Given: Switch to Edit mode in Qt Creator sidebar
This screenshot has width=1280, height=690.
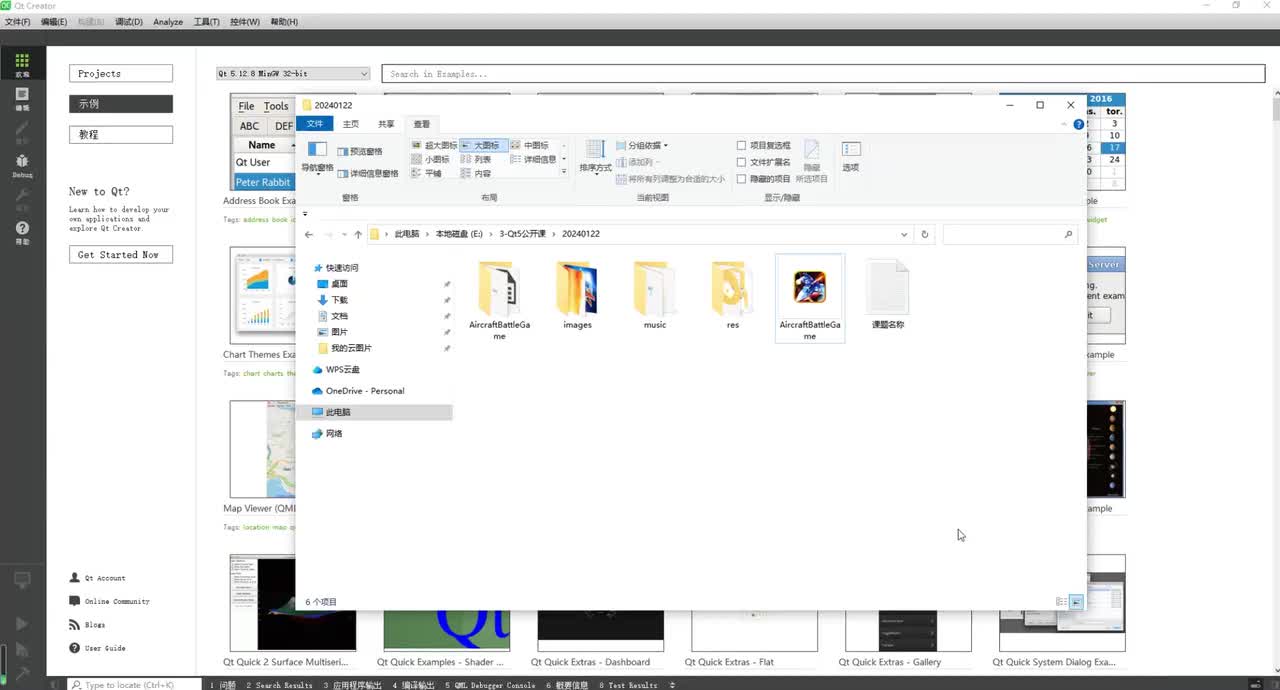Looking at the screenshot, I should (22, 98).
